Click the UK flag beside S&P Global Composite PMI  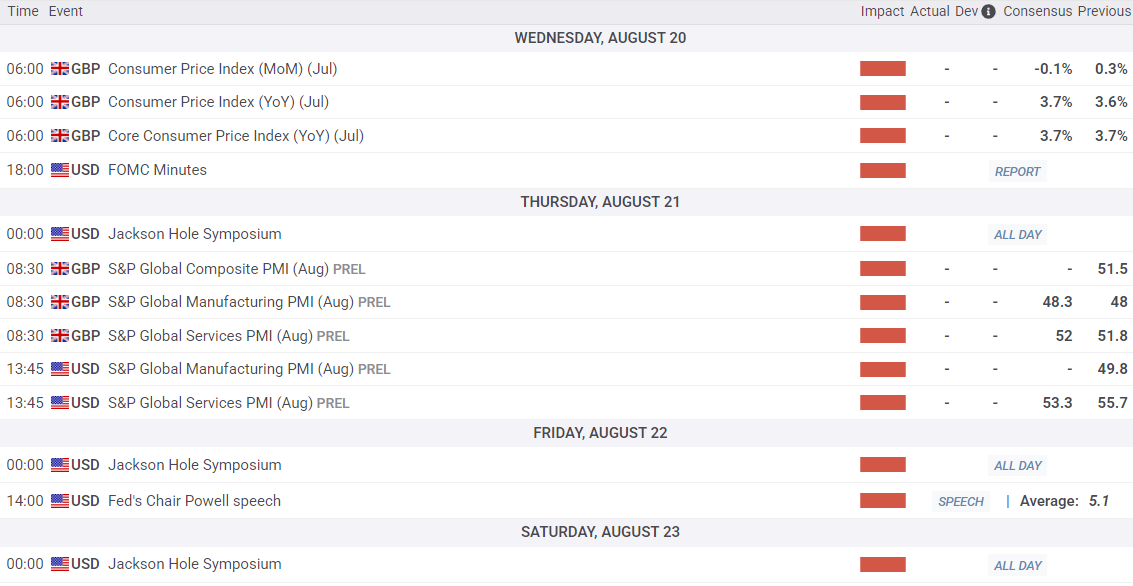[60, 269]
